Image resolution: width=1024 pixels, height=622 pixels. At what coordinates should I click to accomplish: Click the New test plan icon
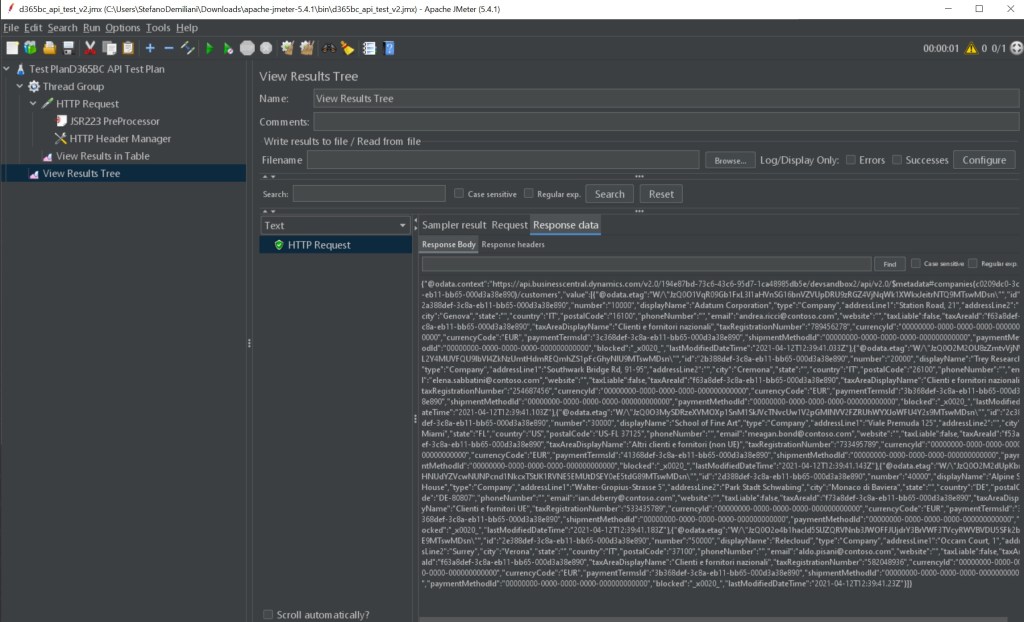click(x=11, y=47)
